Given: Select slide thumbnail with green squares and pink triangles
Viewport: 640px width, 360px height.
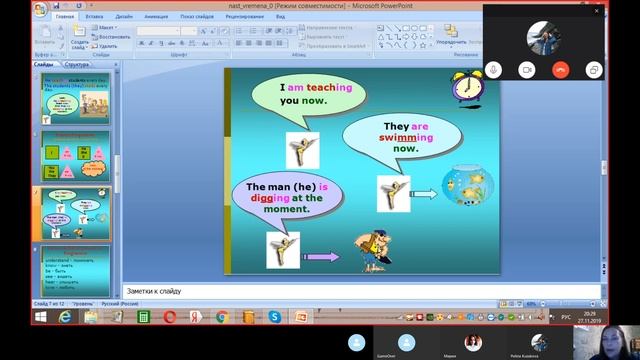Looking at the screenshot, I should [x=76, y=156].
